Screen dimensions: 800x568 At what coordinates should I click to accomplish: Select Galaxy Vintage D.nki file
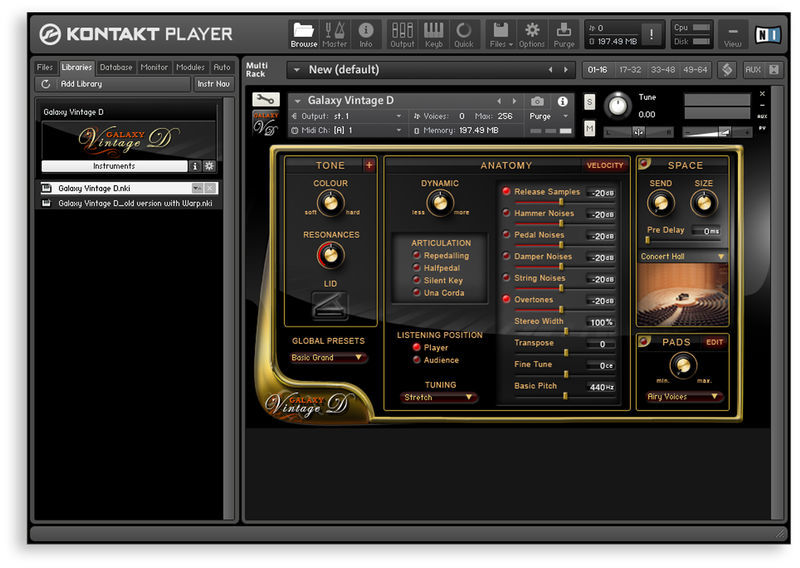click(129, 188)
